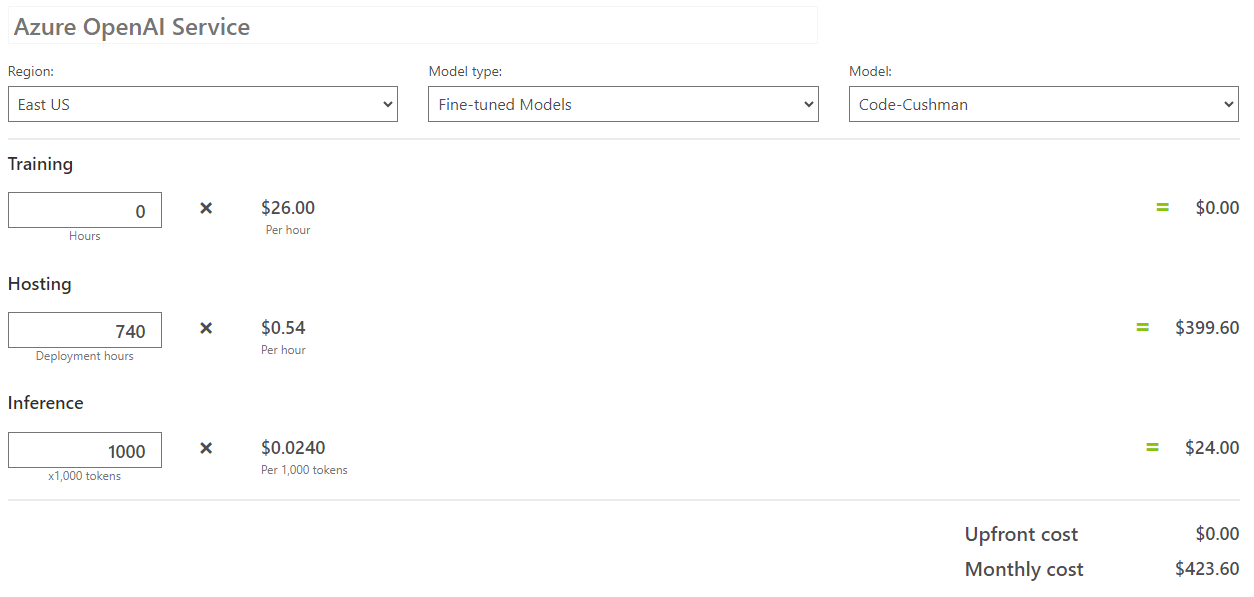Image resolution: width=1254 pixels, height=597 pixels.
Task: Focus the Hosting deployment hours input
Action: (x=85, y=330)
